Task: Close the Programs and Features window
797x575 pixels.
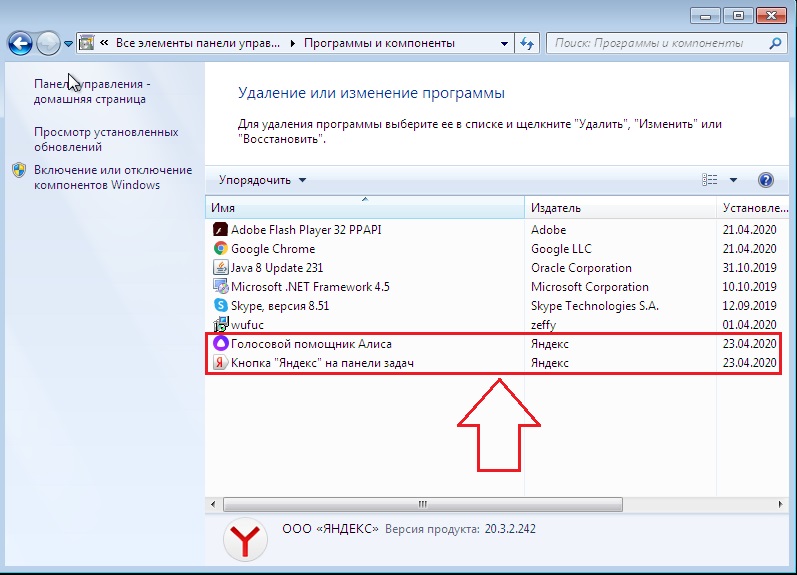Action: point(771,16)
